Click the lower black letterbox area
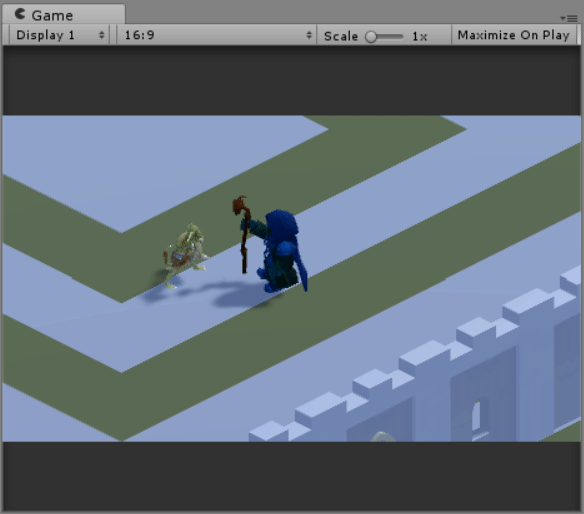Screen dimensions: 584x514 coord(292,476)
